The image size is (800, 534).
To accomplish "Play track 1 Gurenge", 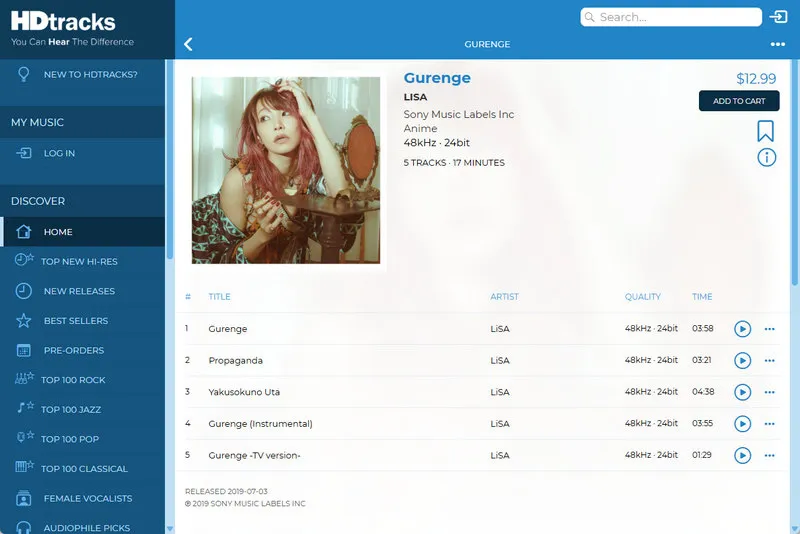I will tap(742, 329).
